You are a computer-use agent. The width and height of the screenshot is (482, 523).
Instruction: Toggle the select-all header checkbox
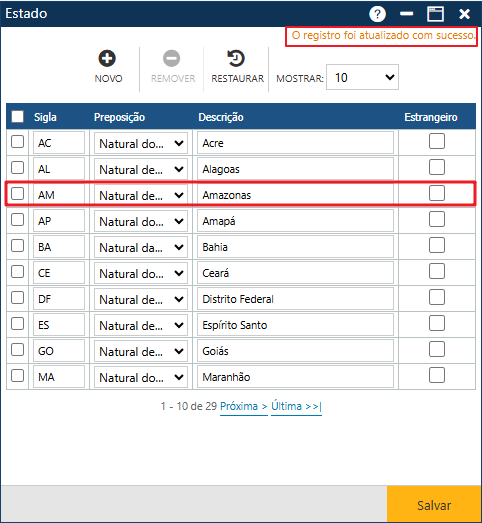17,117
